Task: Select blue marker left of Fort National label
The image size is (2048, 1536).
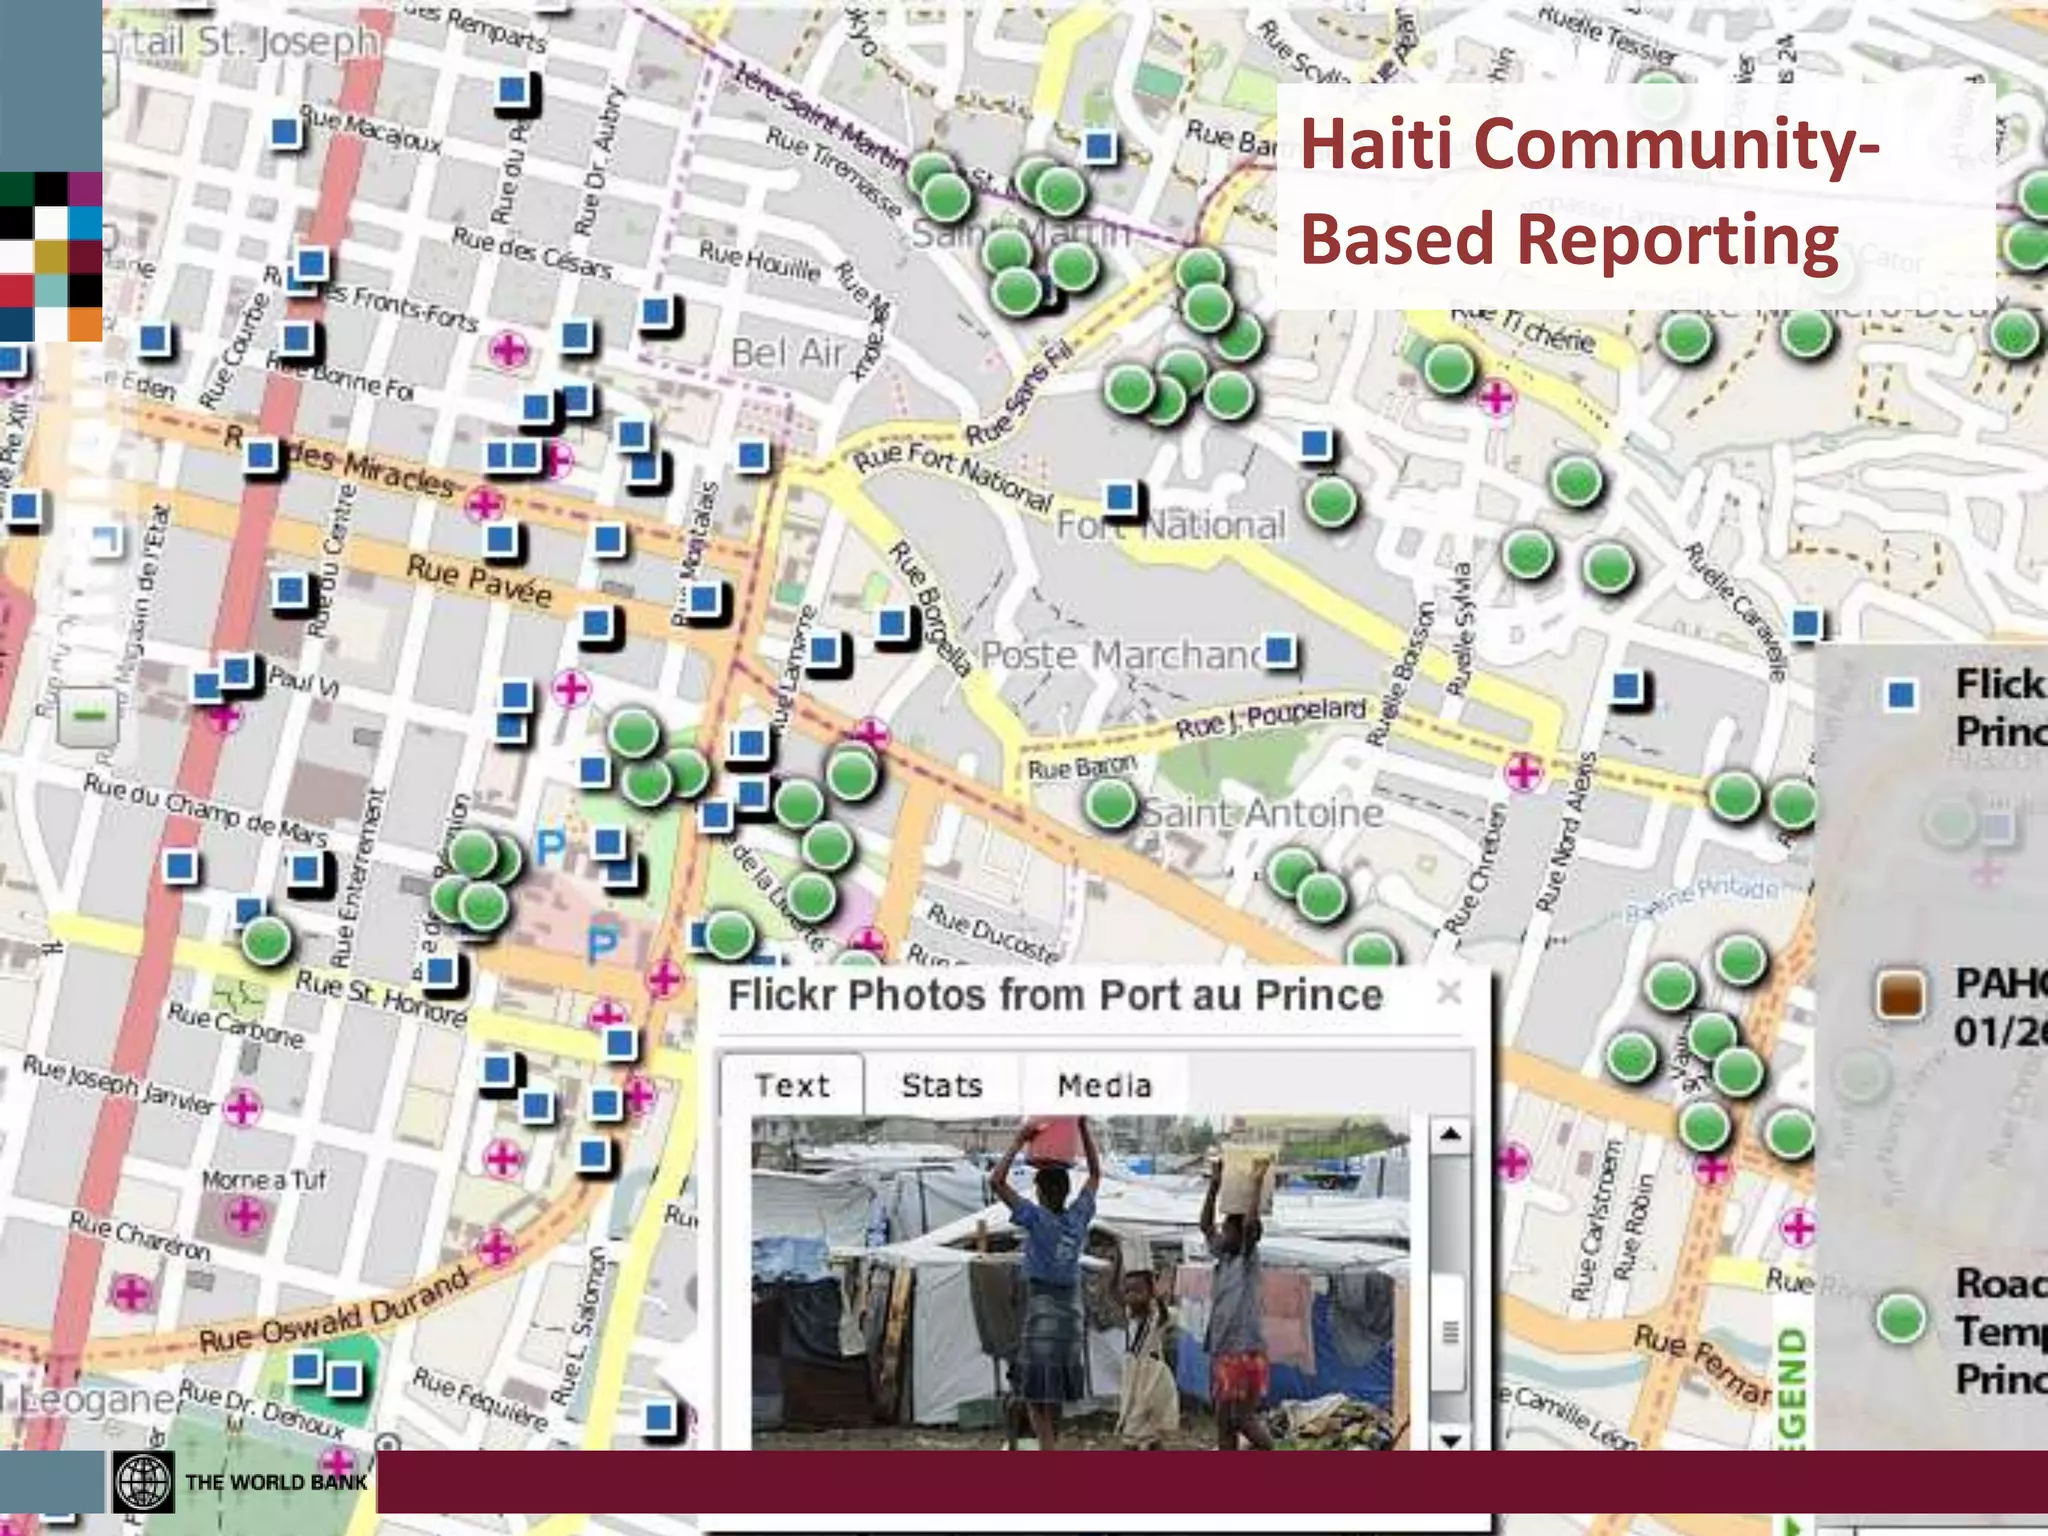Action: (x=1120, y=497)
